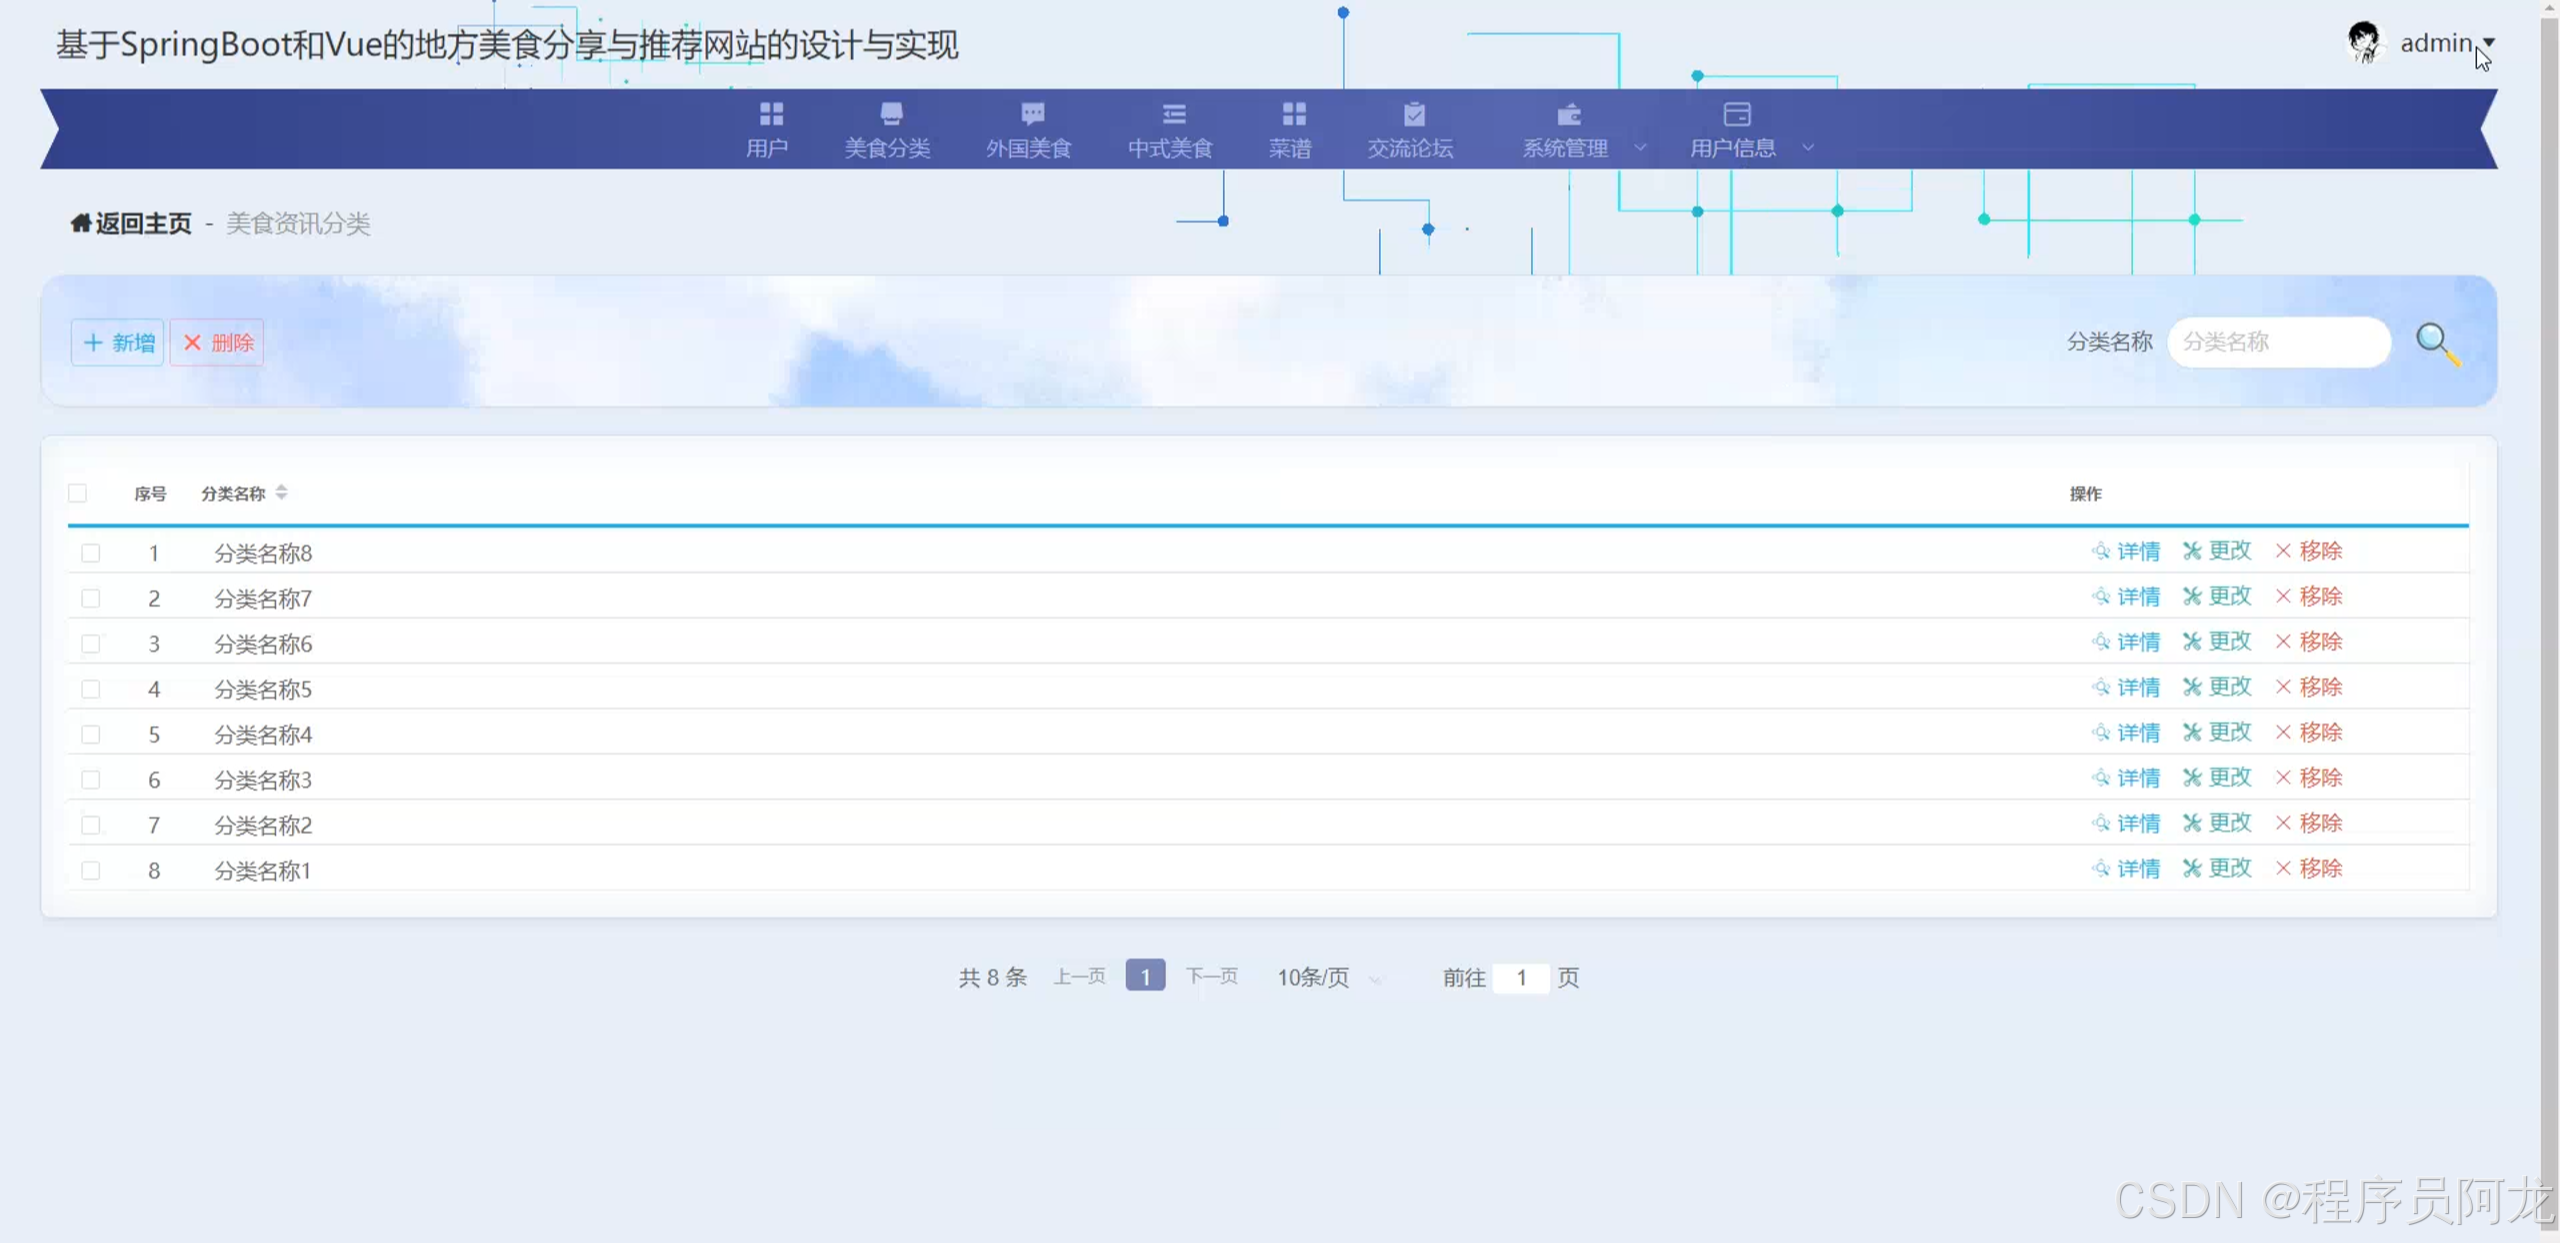Check the checkbox for 分类名称8 row

tap(91, 553)
